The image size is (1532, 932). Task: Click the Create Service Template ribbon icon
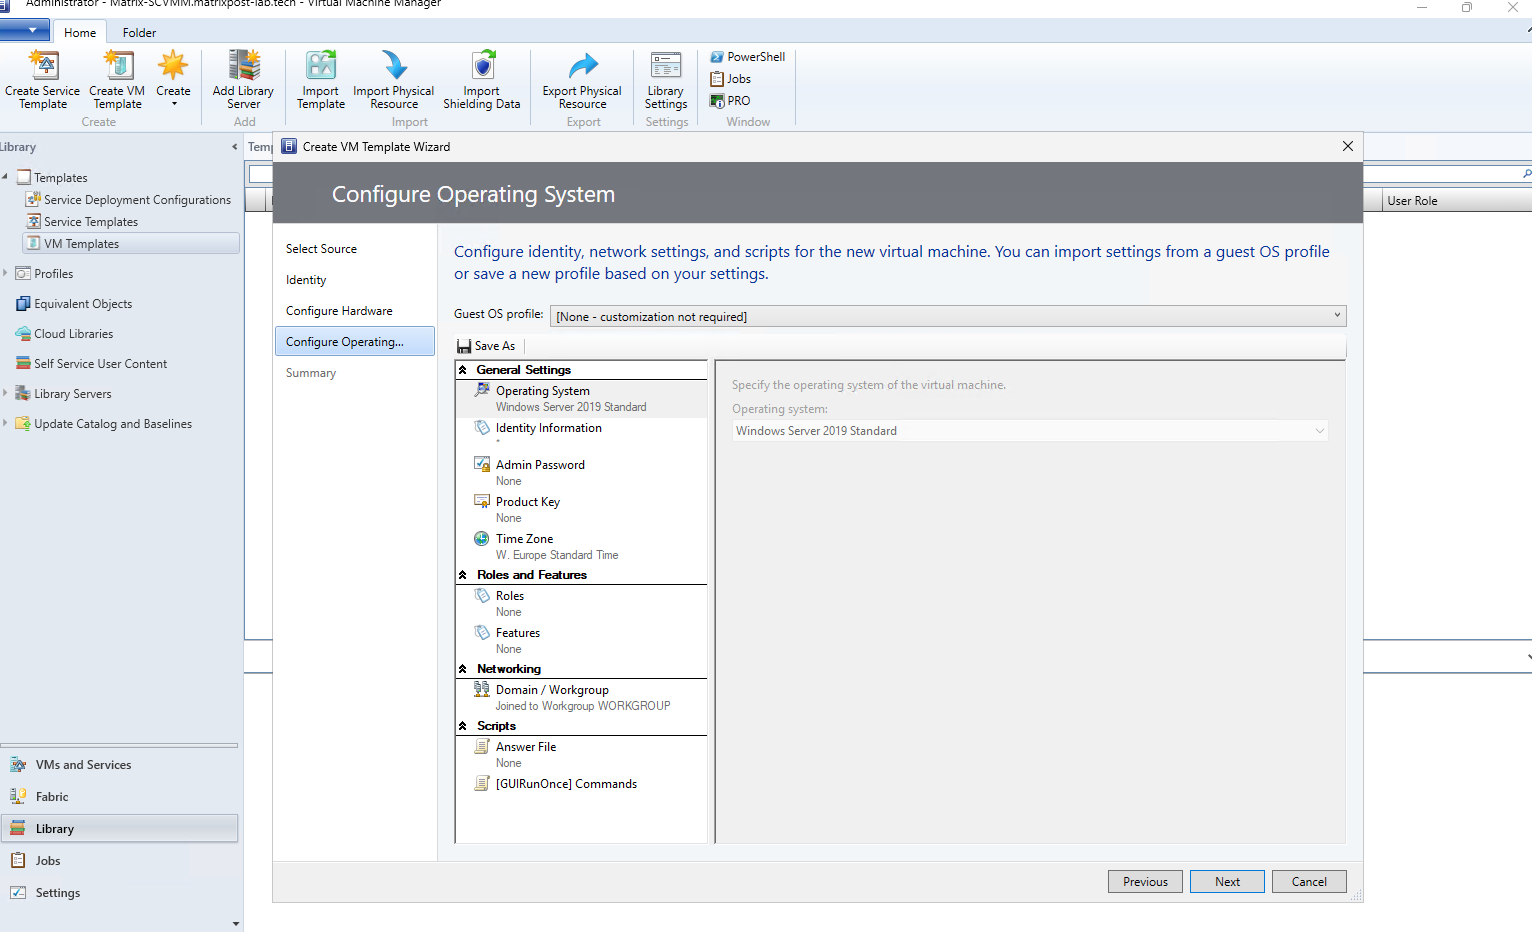[42, 80]
